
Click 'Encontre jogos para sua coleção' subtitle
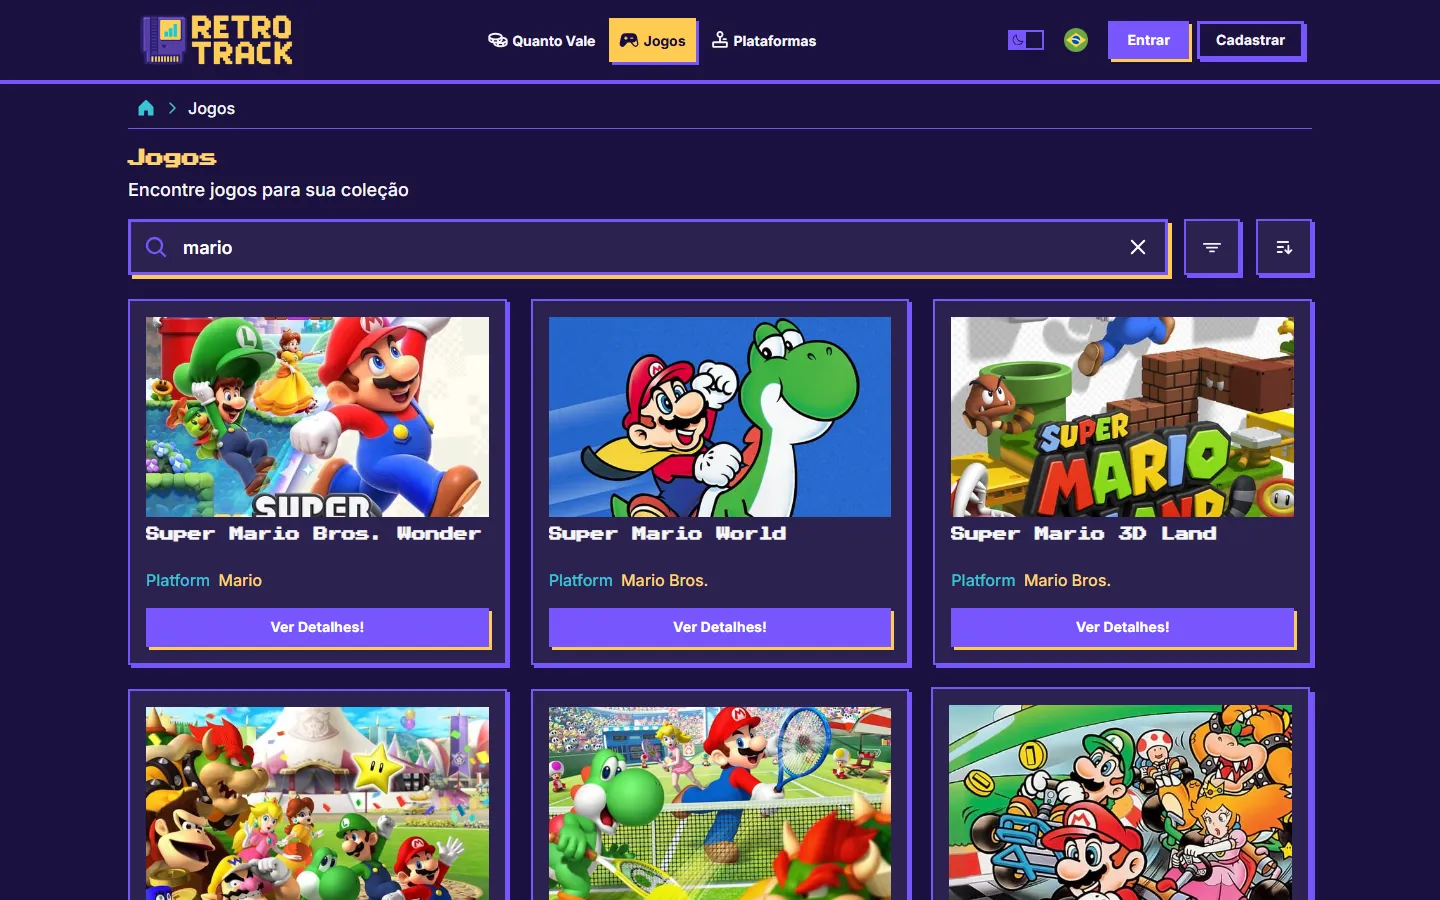[x=268, y=190]
